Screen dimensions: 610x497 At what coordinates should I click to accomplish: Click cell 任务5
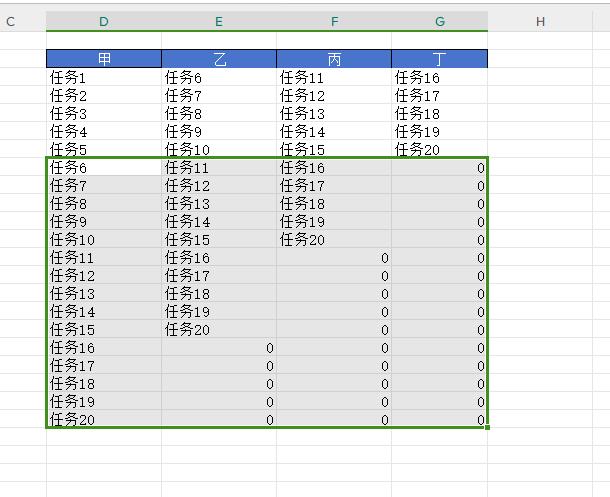pos(103,149)
